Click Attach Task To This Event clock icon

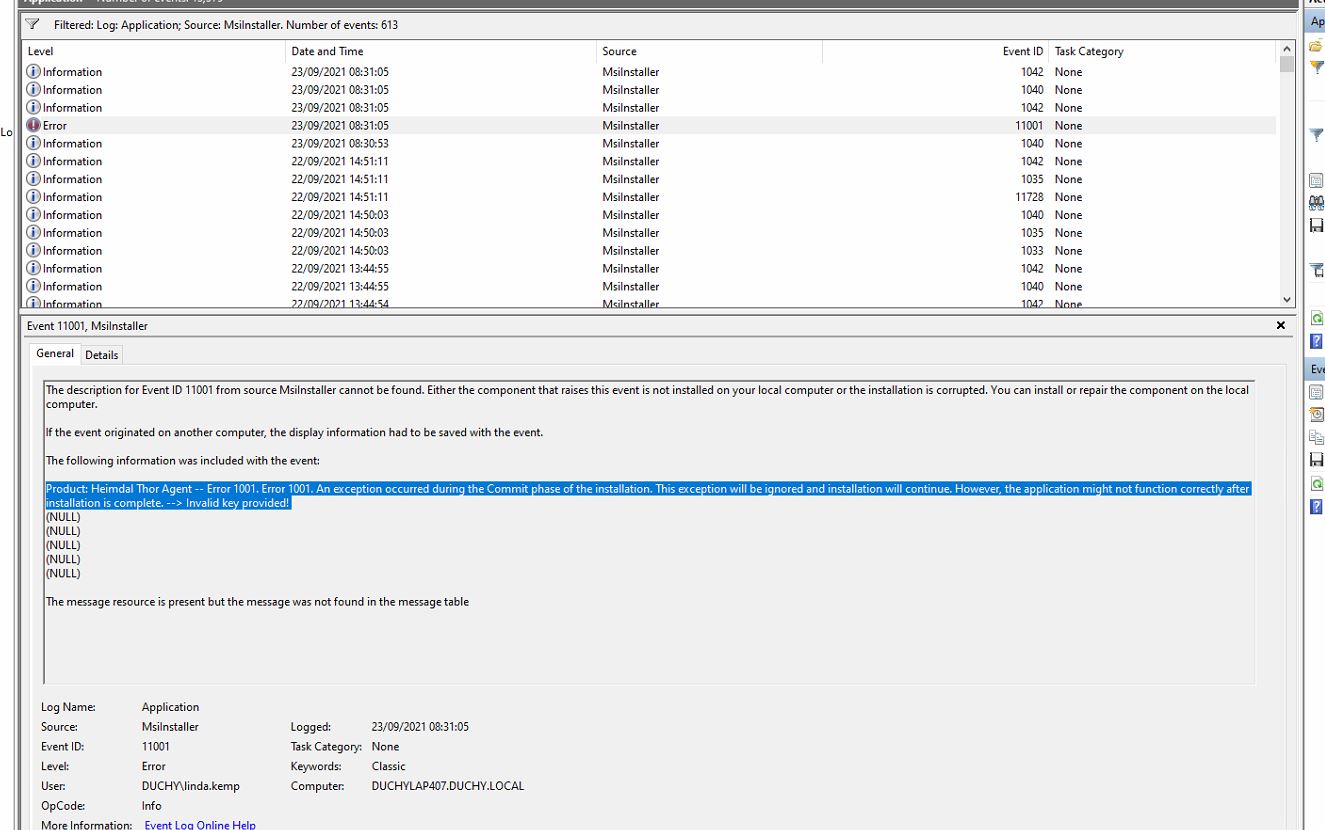(x=1316, y=414)
